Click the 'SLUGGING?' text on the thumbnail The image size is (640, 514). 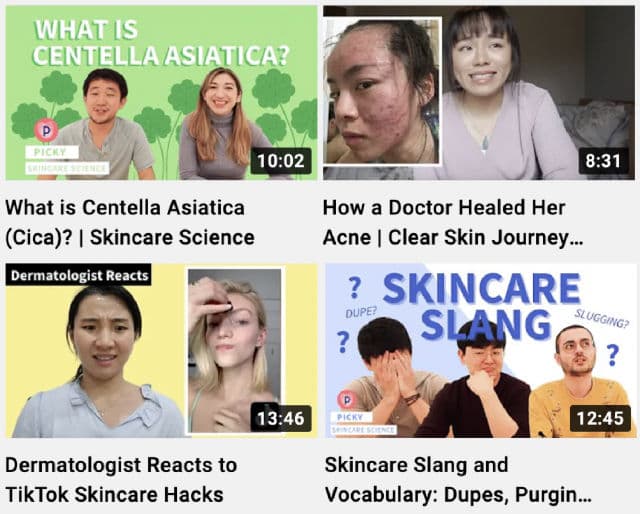[601, 319]
